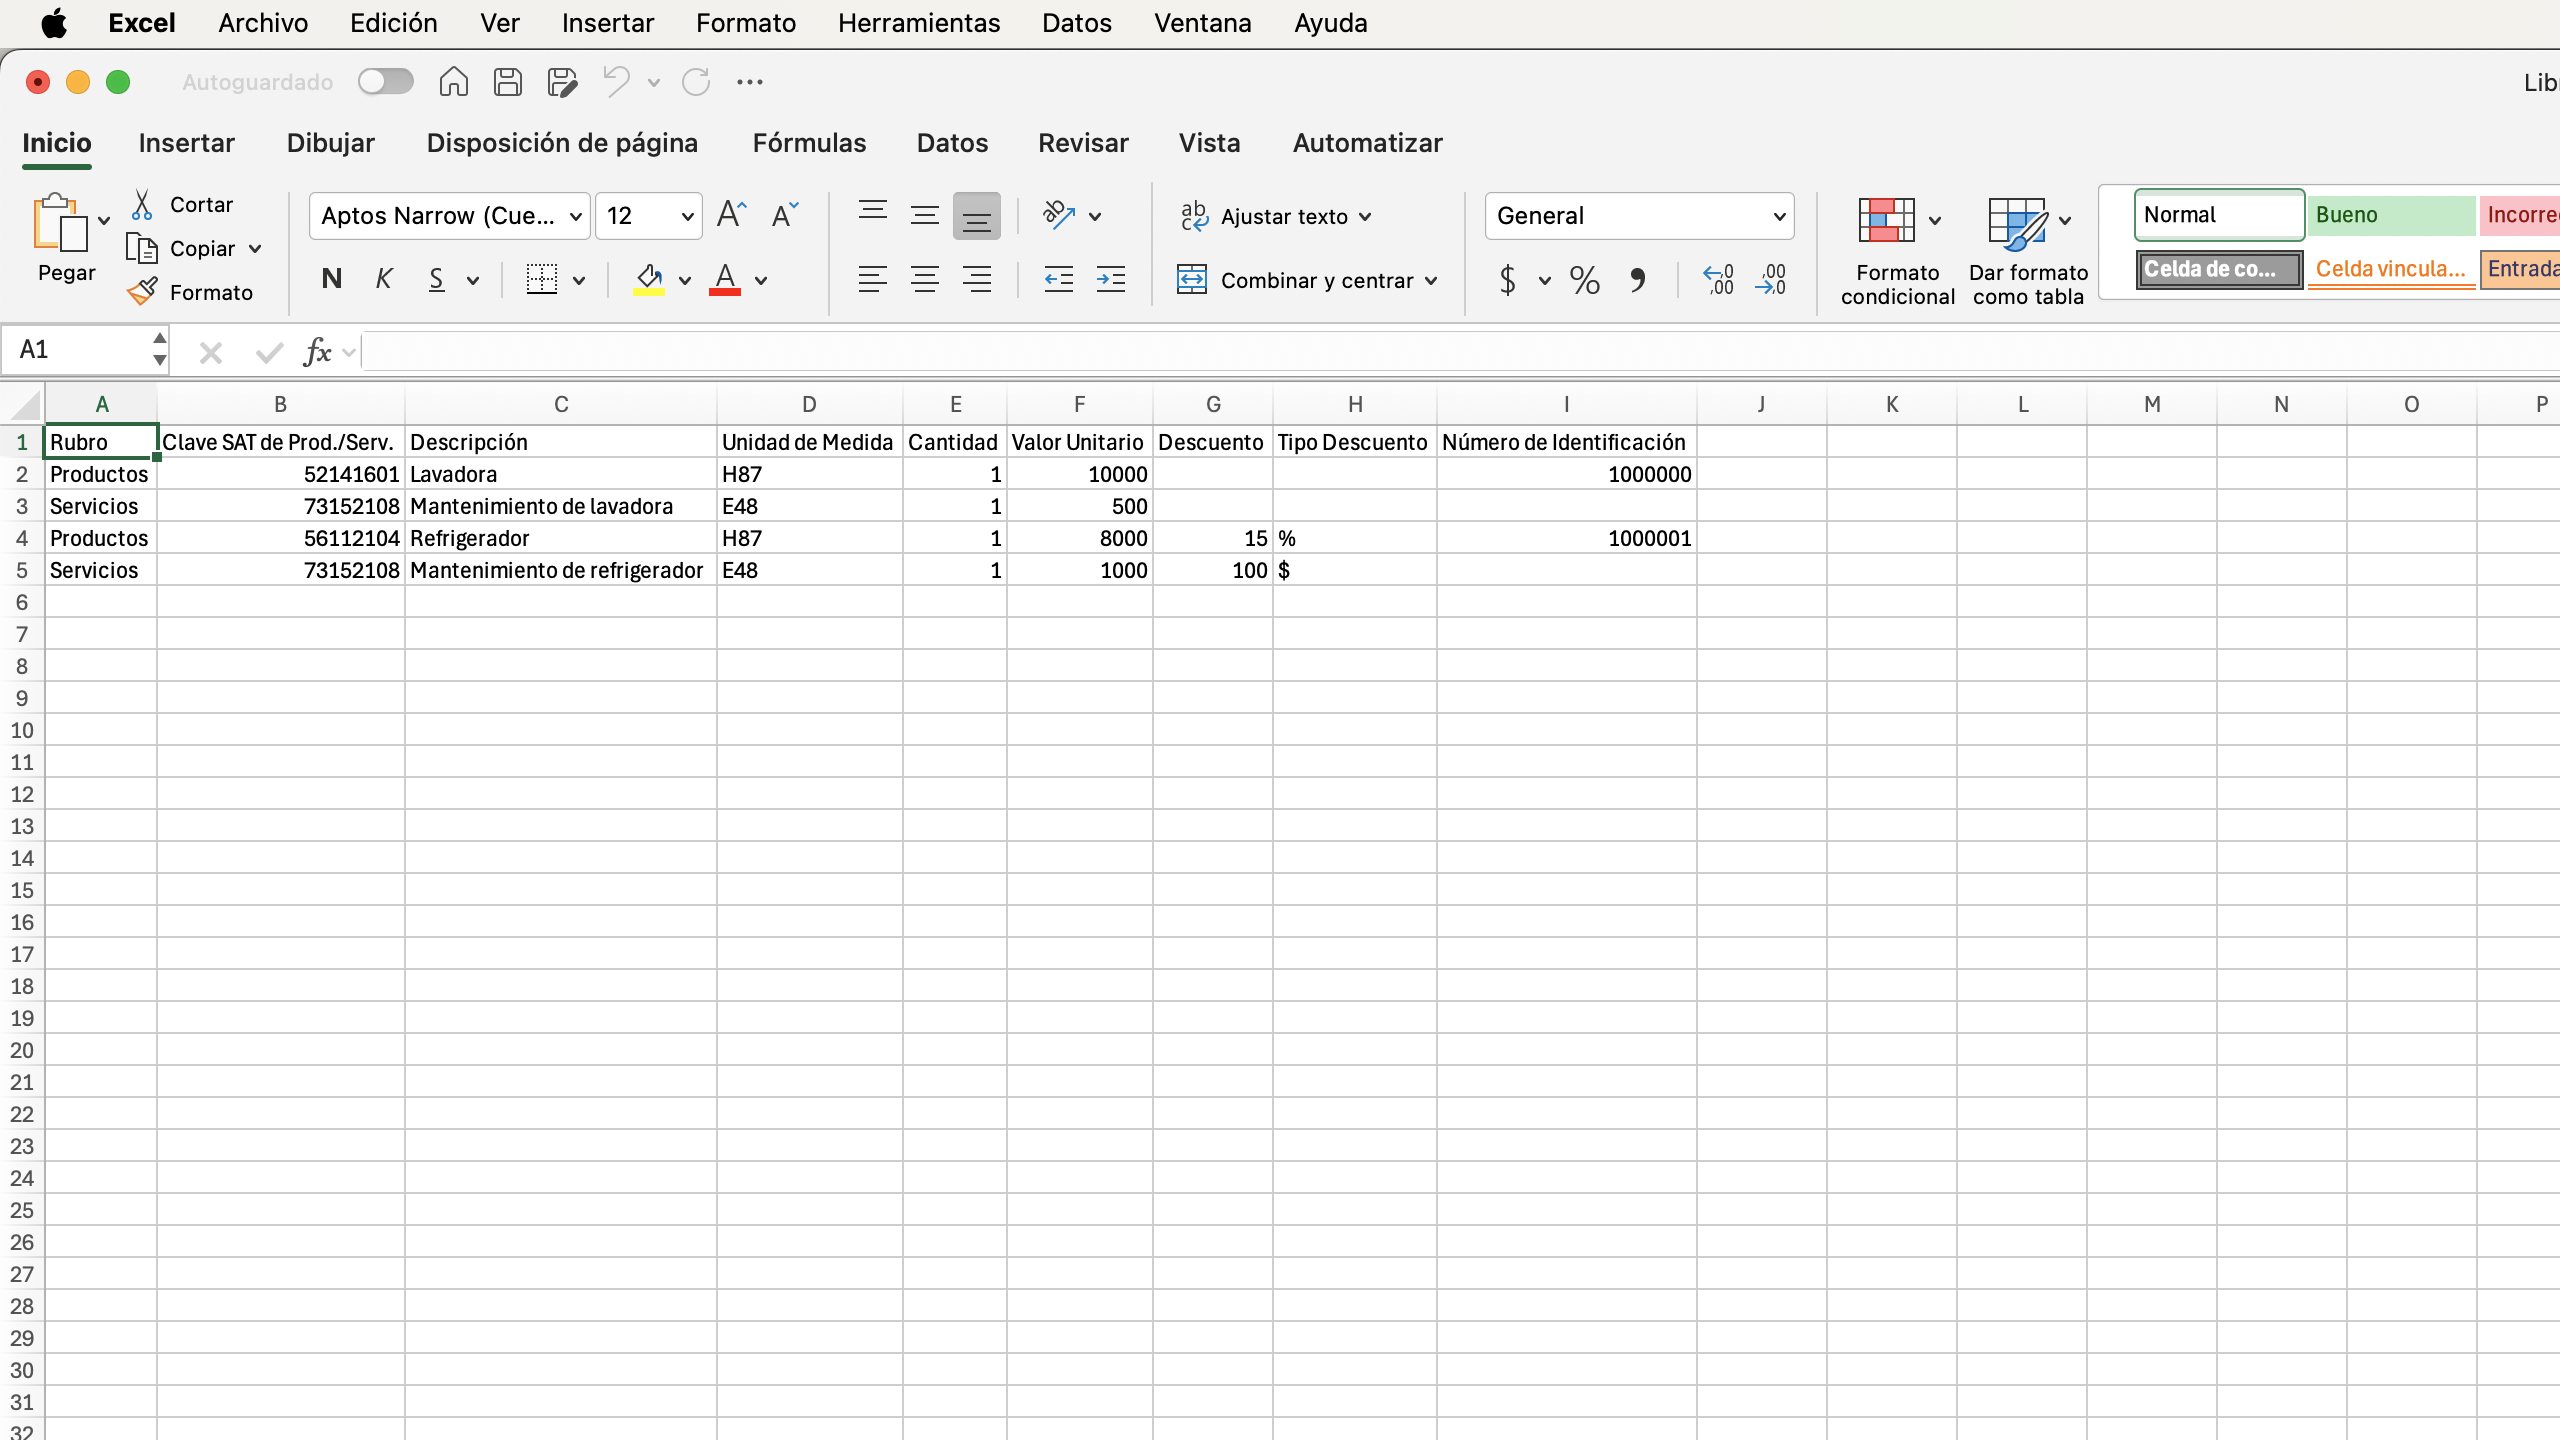Open the Herramientas menu in menu bar
Image resolution: width=2560 pixels, height=1440 pixels.
tap(918, 23)
